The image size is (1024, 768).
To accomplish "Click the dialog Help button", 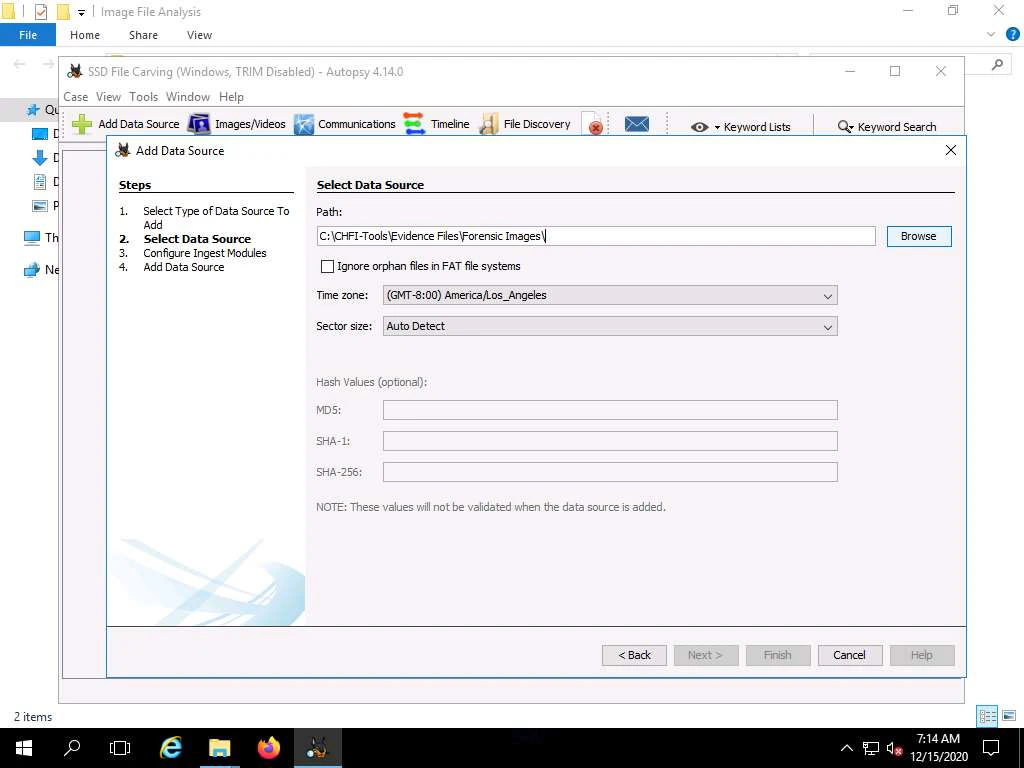I will point(922,655).
